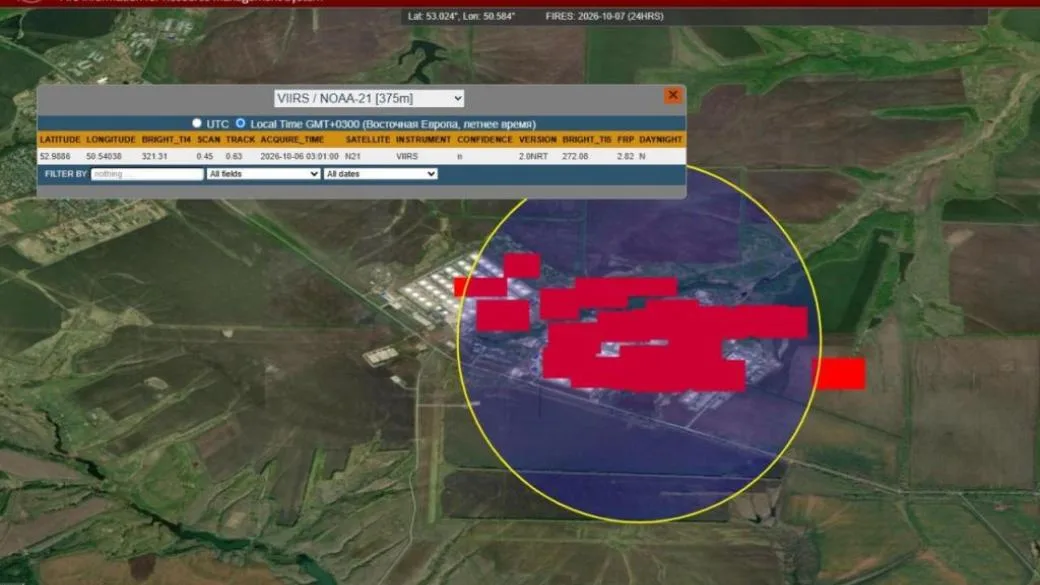Sort by the CONFIDENCE column header
The height and width of the screenshot is (585, 1040).
[484, 139]
